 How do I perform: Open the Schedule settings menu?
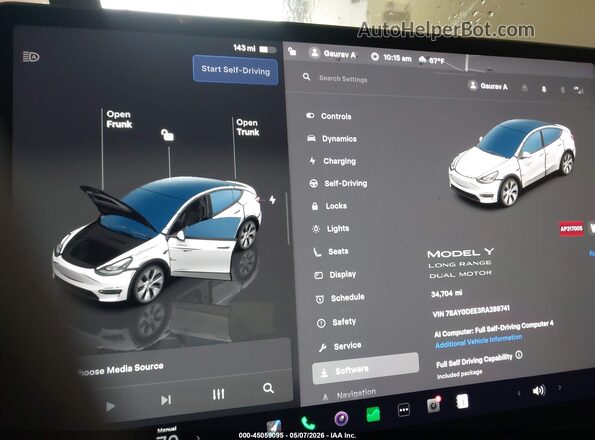pos(340,298)
